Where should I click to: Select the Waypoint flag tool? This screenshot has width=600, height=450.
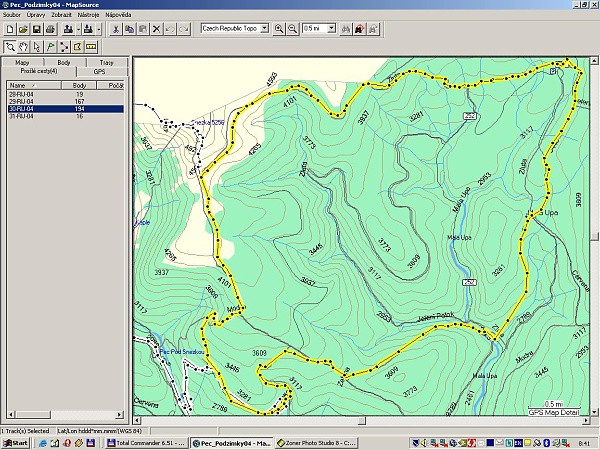click(x=50, y=47)
